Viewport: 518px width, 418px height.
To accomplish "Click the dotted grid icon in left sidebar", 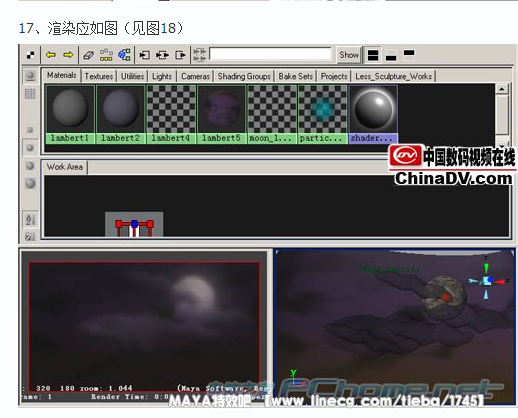I will click(30, 94).
